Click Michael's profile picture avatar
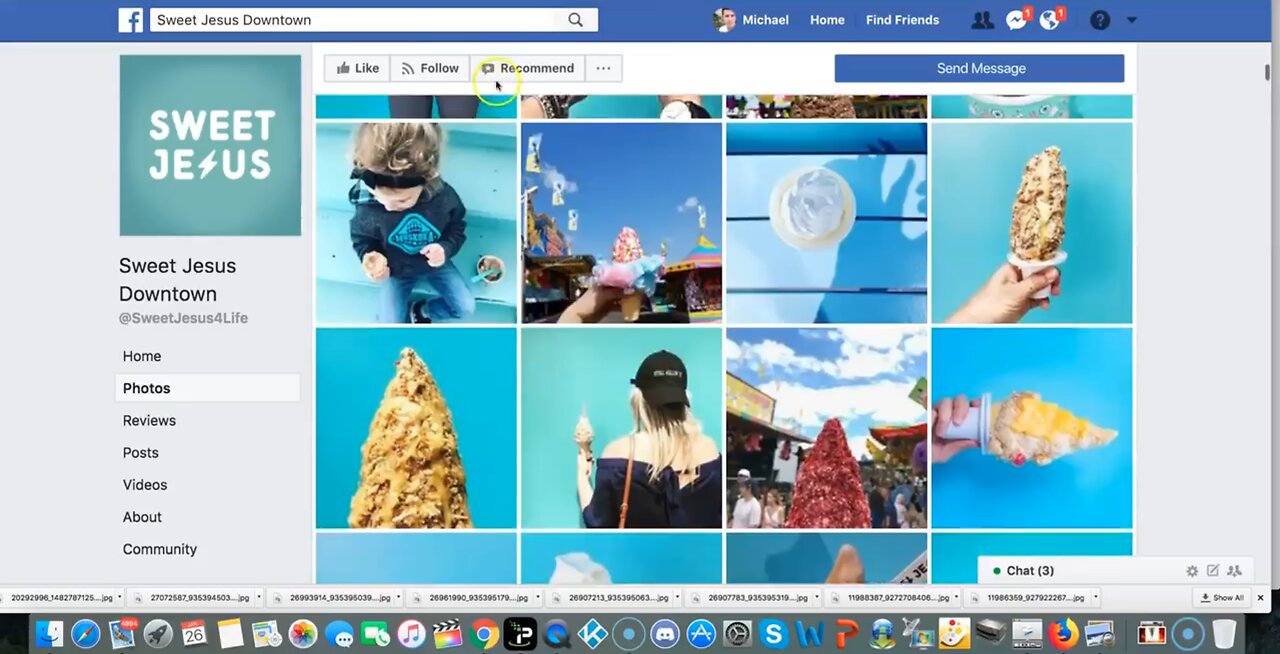1280x654 pixels. click(725, 20)
